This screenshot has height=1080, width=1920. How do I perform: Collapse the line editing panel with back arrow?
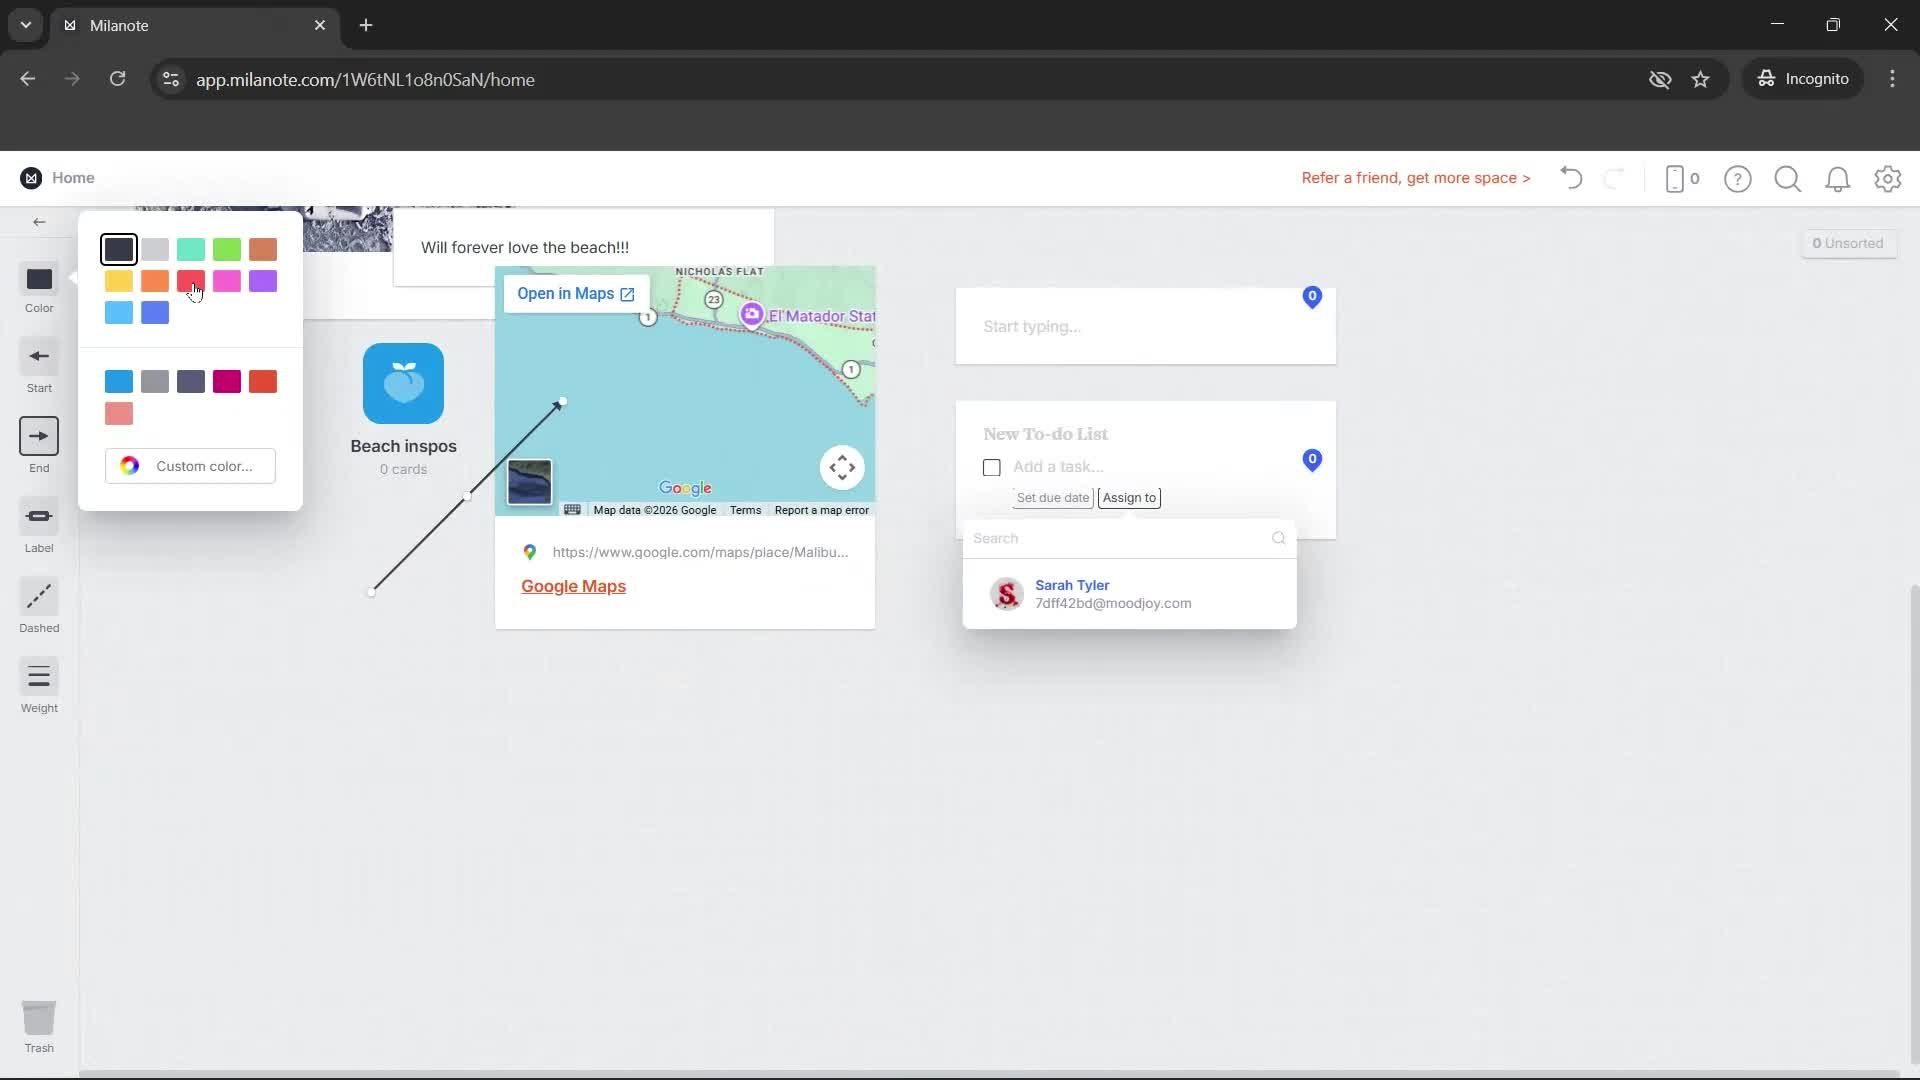(39, 222)
